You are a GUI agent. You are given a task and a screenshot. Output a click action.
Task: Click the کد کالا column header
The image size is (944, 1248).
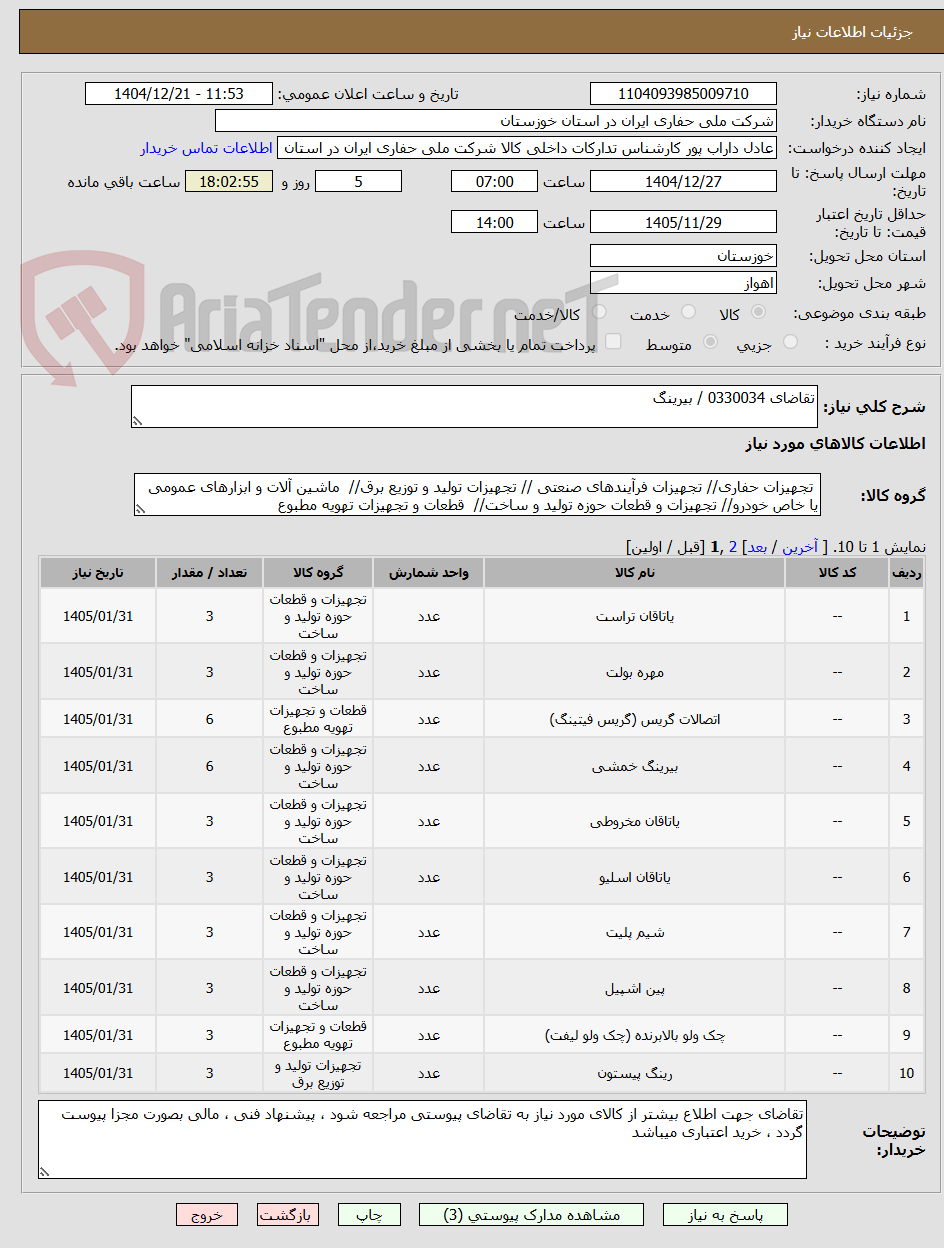(837, 572)
